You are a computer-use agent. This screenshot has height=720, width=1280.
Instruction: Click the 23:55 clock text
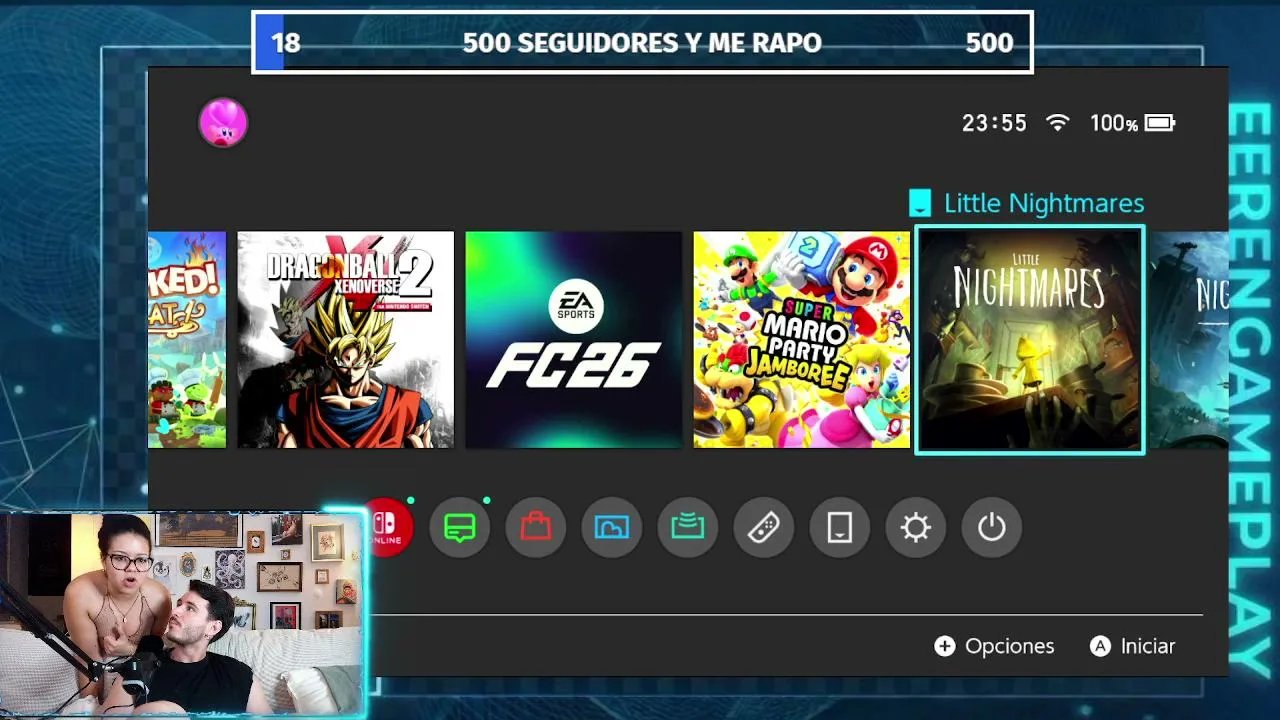click(994, 123)
